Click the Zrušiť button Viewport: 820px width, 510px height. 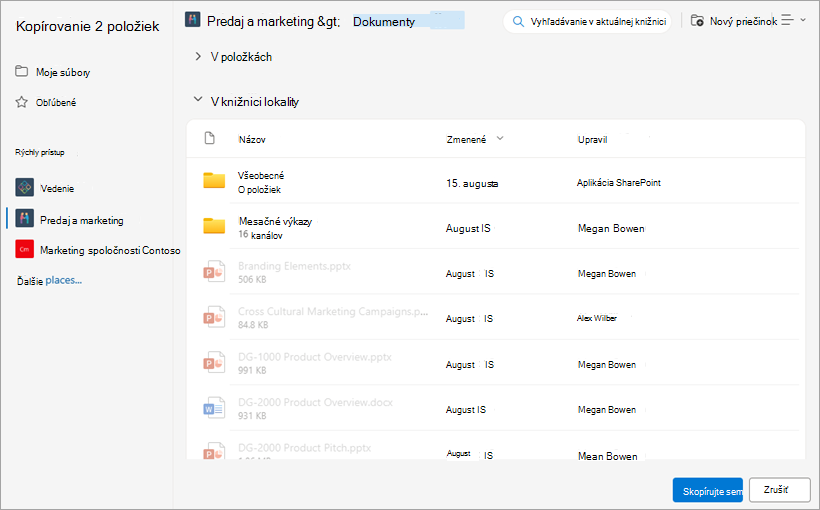[779, 490]
